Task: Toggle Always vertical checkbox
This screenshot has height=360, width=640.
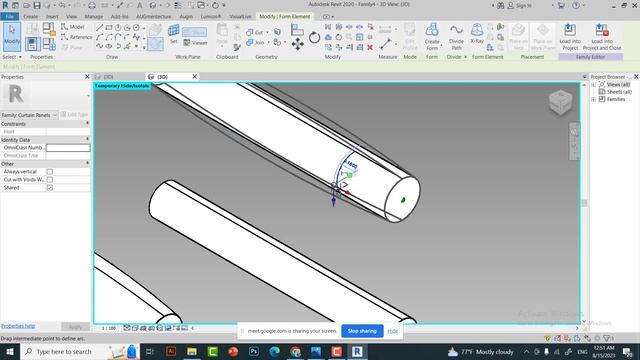Action: 49,172
